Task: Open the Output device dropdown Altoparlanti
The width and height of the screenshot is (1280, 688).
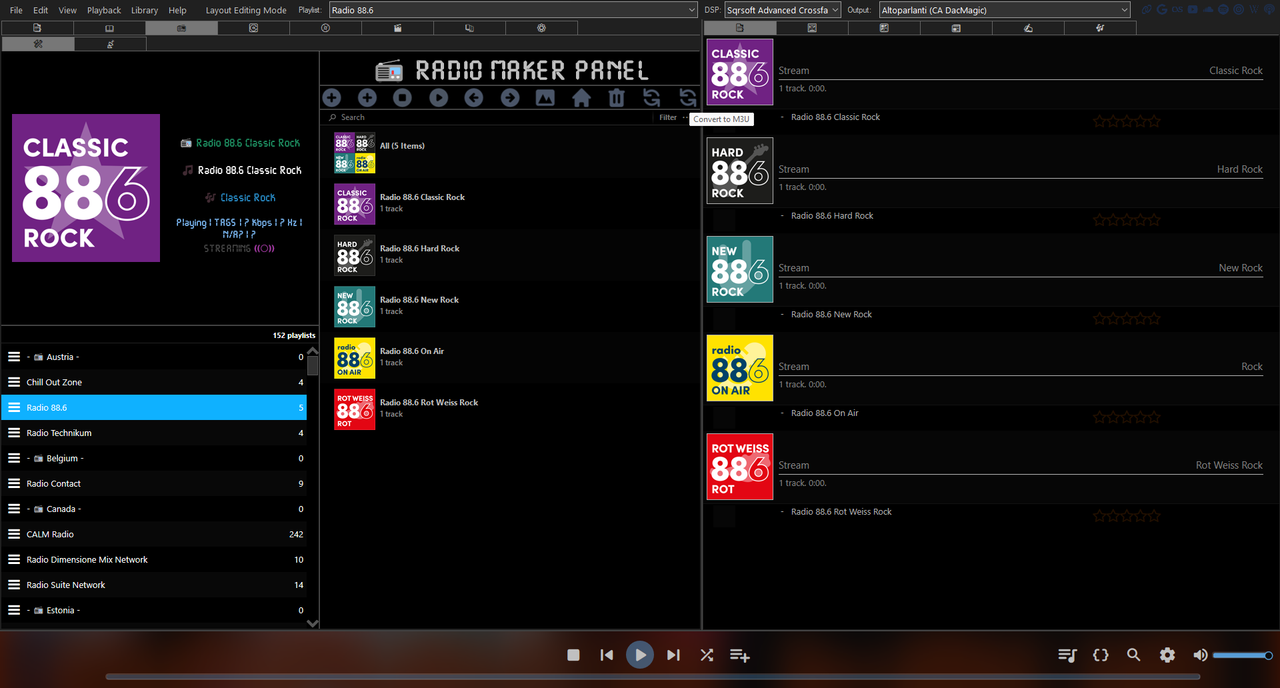Action: (1004, 10)
